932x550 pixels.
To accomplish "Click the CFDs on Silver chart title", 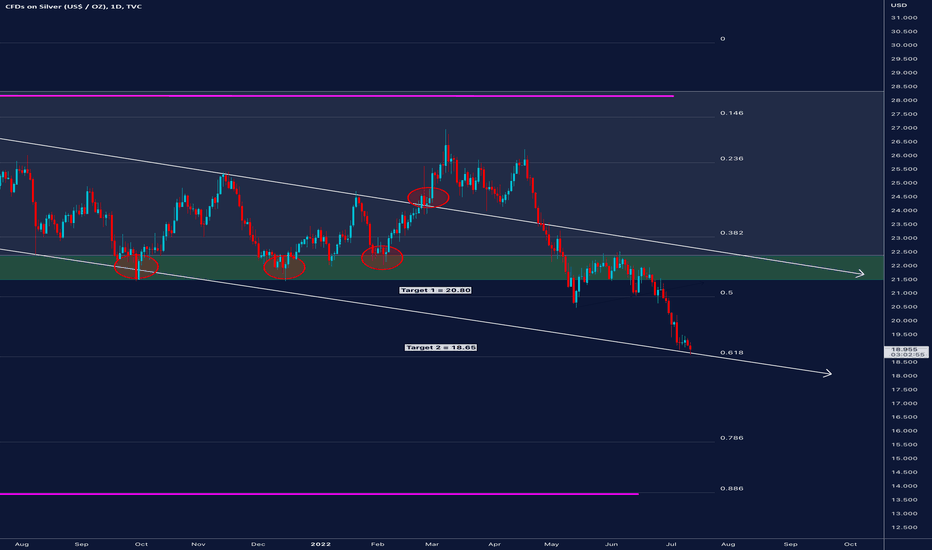I will [x=73, y=7].
